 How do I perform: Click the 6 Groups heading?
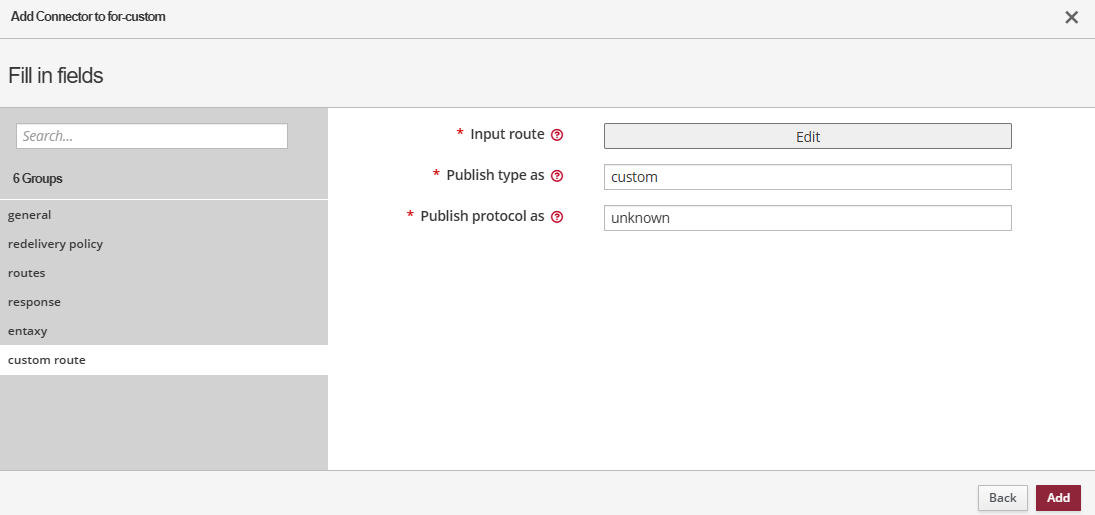[x=38, y=179]
